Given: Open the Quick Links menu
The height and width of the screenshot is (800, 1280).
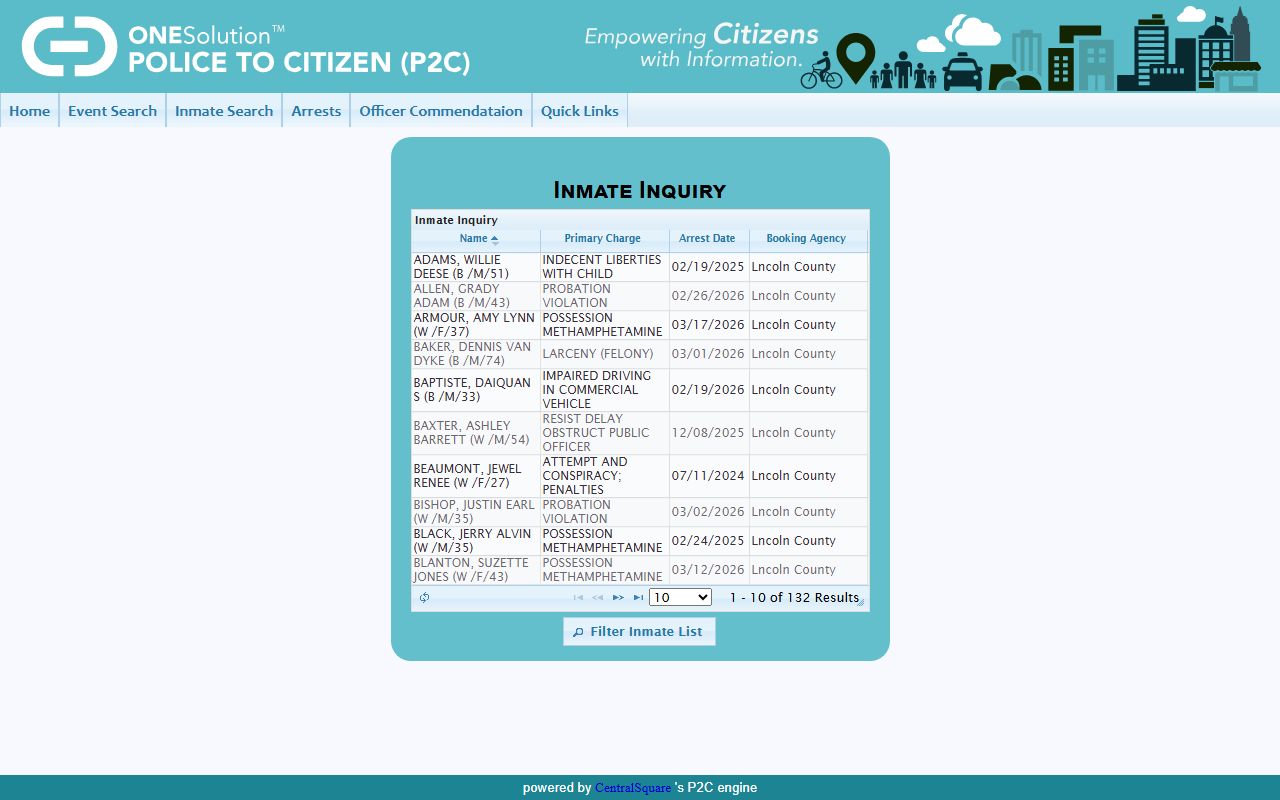Looking at the screenshot, I should click(x=580, y=111).
